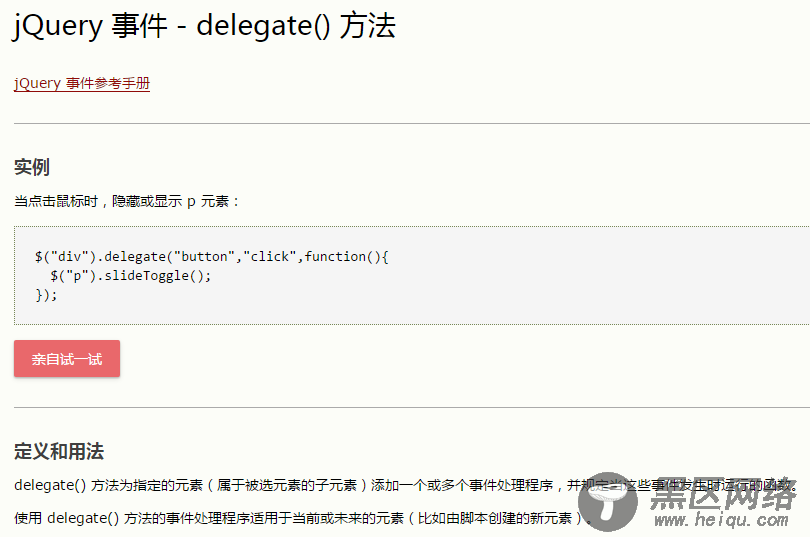
Task: Click the 定义和用法 section heading
Action: click(59, 451)
